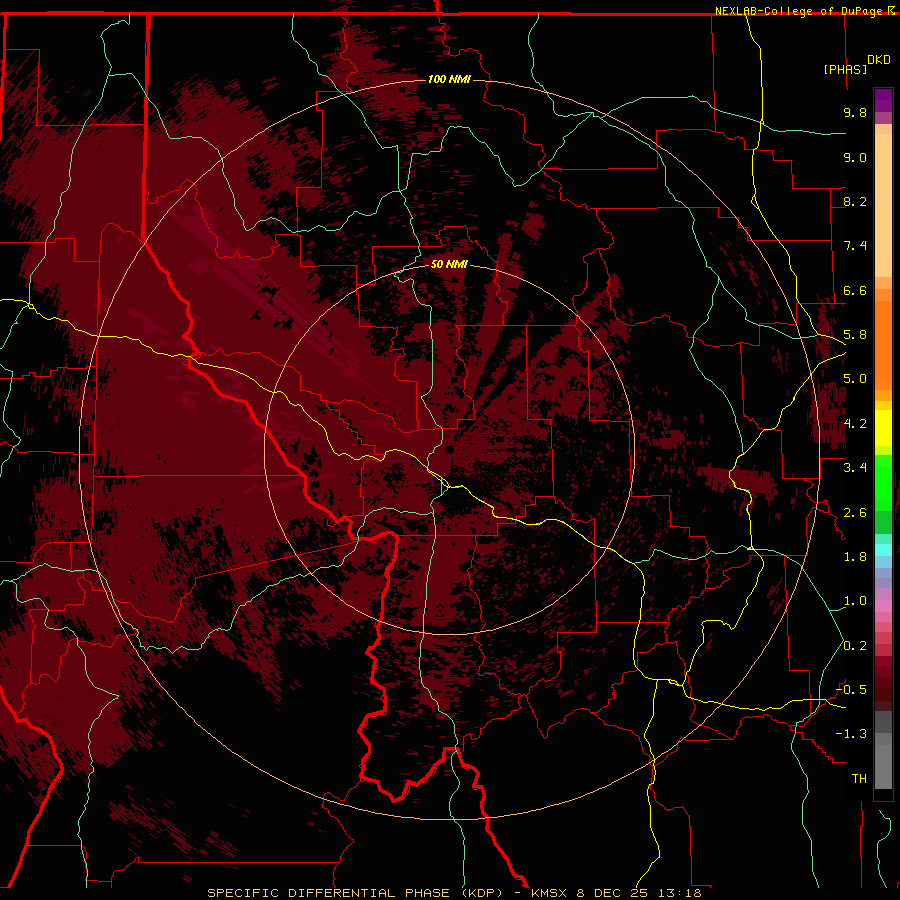Pick the yellow segment of the color bar
Viewport: 900px width, 900px height.
(x=883, y=428)
